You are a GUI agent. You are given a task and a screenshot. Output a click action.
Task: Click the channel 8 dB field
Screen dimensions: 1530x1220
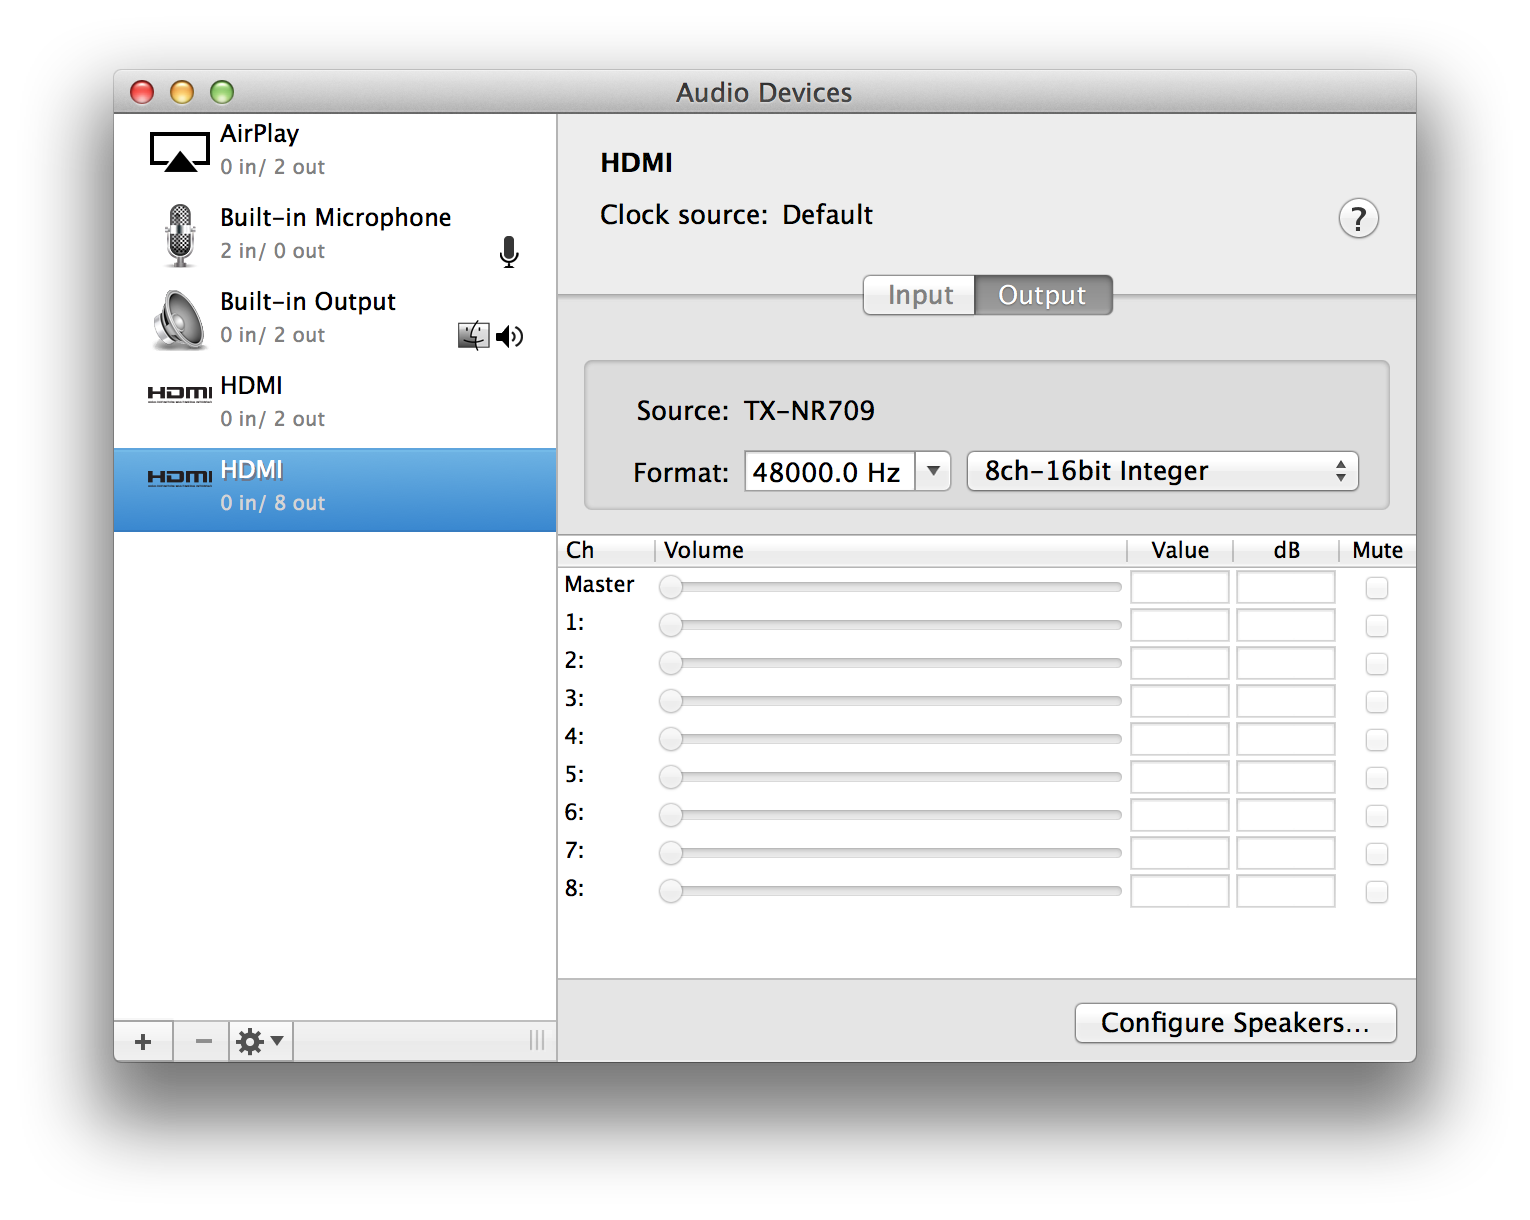1286,891
